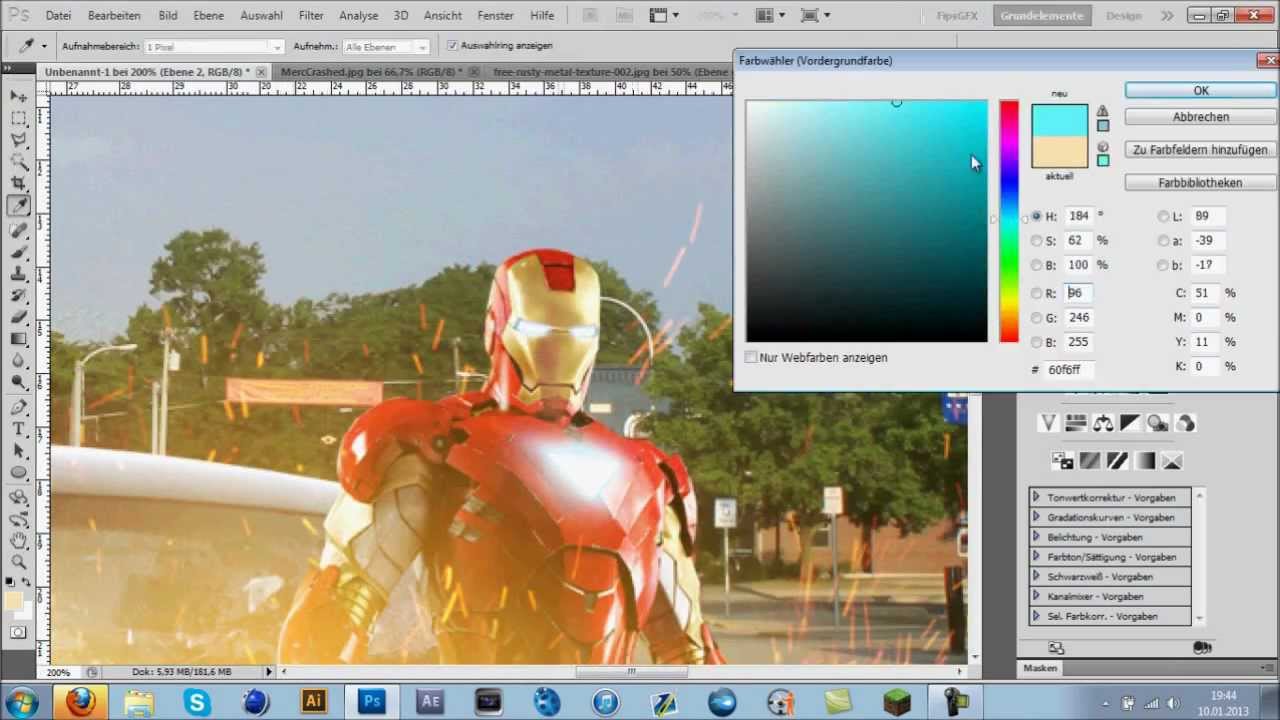Toggle Quick Mask mode icon

[18, 632]
